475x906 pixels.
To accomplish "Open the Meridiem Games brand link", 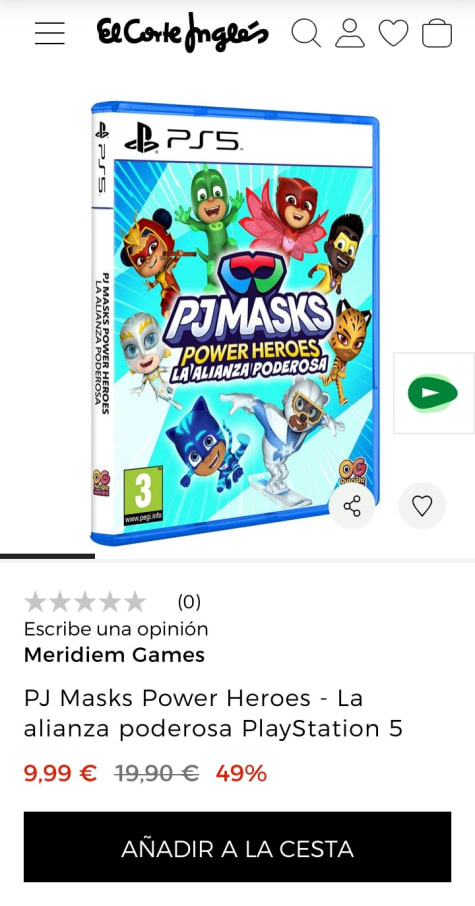I will (114, 655).
